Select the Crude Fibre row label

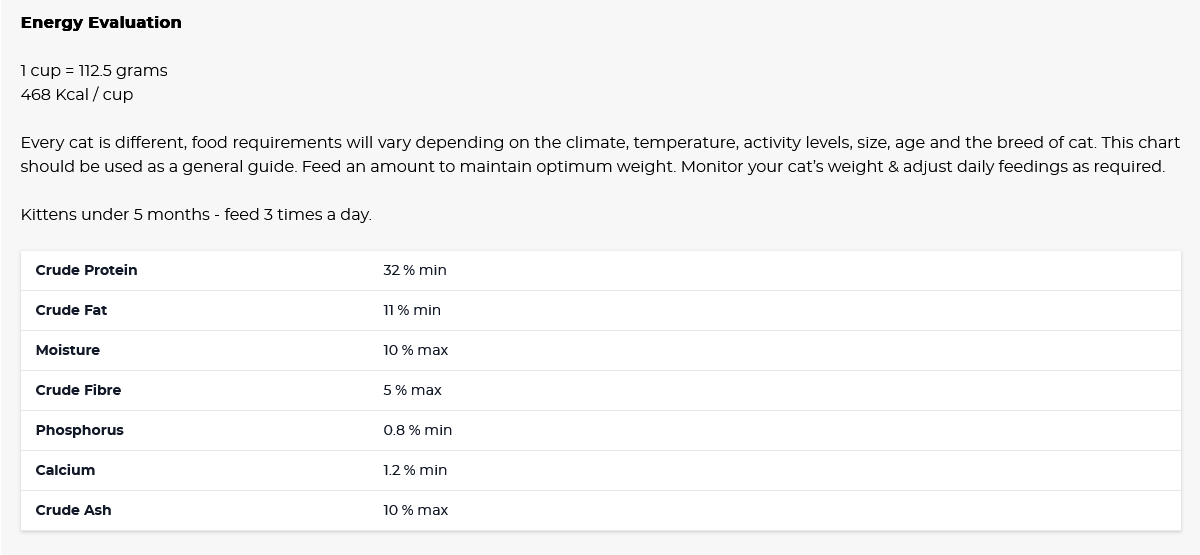(x=78, y=390)
